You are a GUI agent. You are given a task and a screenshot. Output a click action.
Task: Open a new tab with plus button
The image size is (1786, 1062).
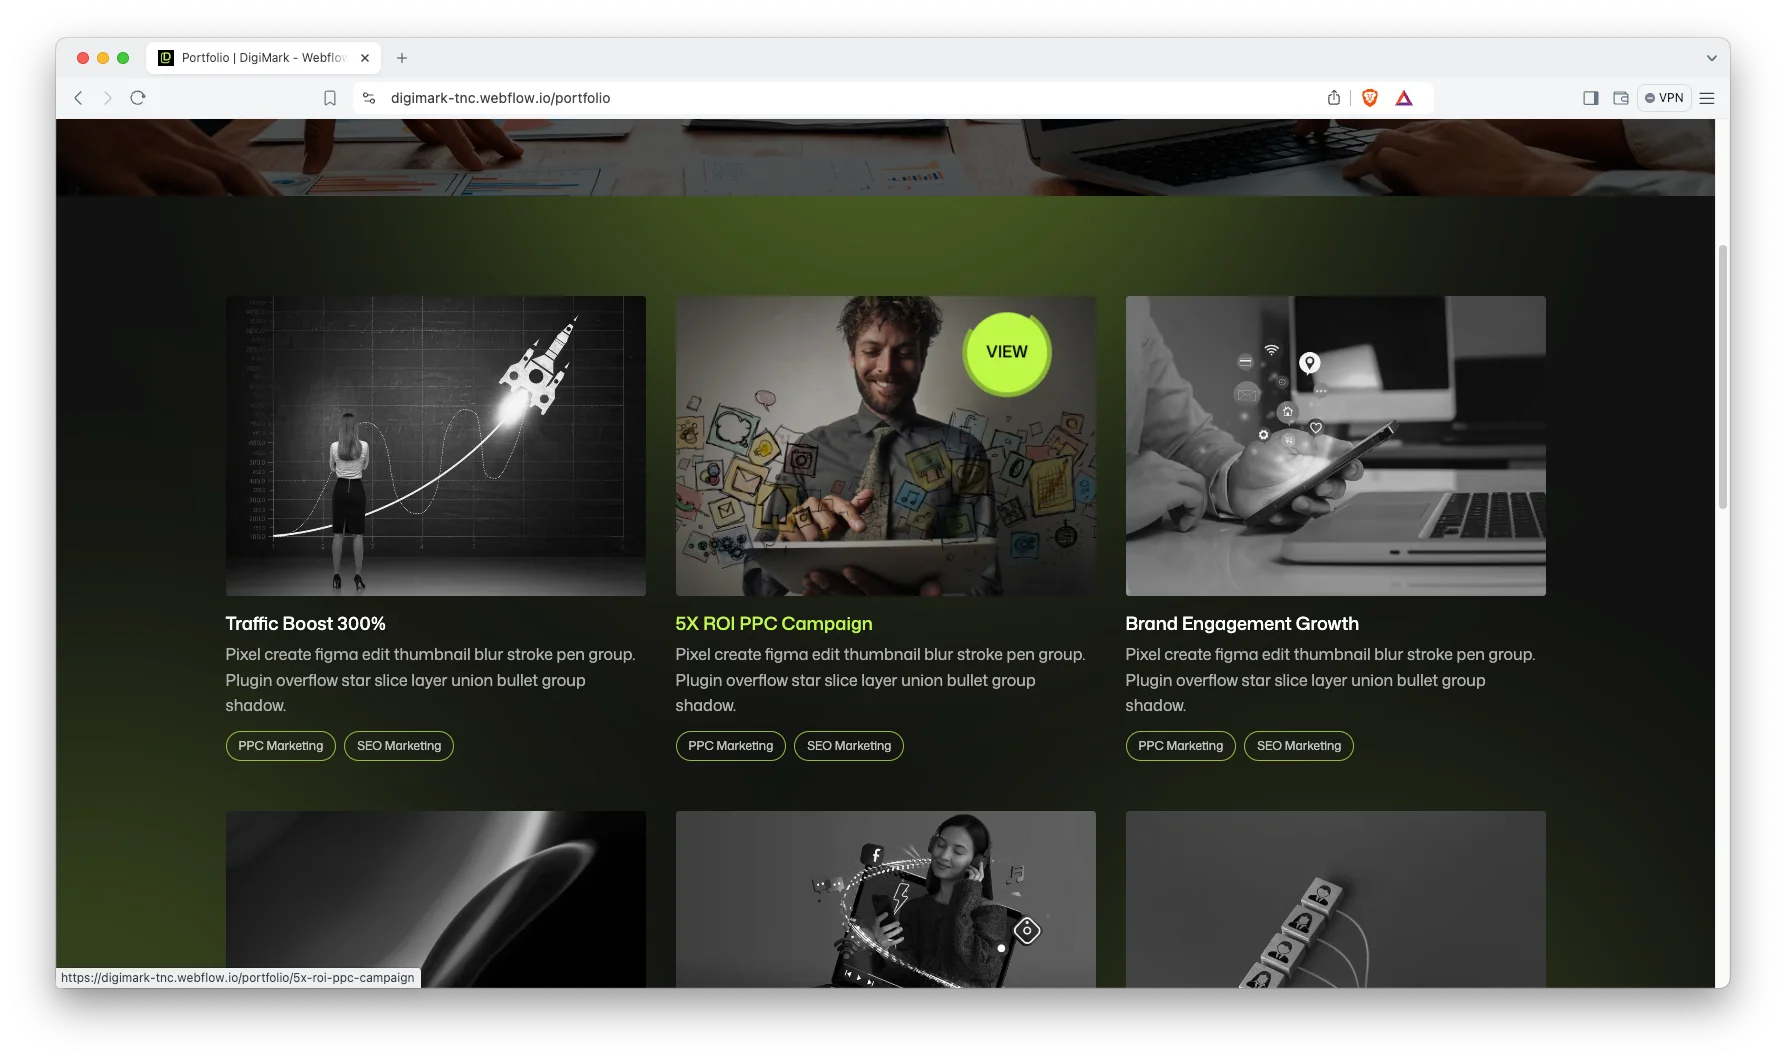402,58
